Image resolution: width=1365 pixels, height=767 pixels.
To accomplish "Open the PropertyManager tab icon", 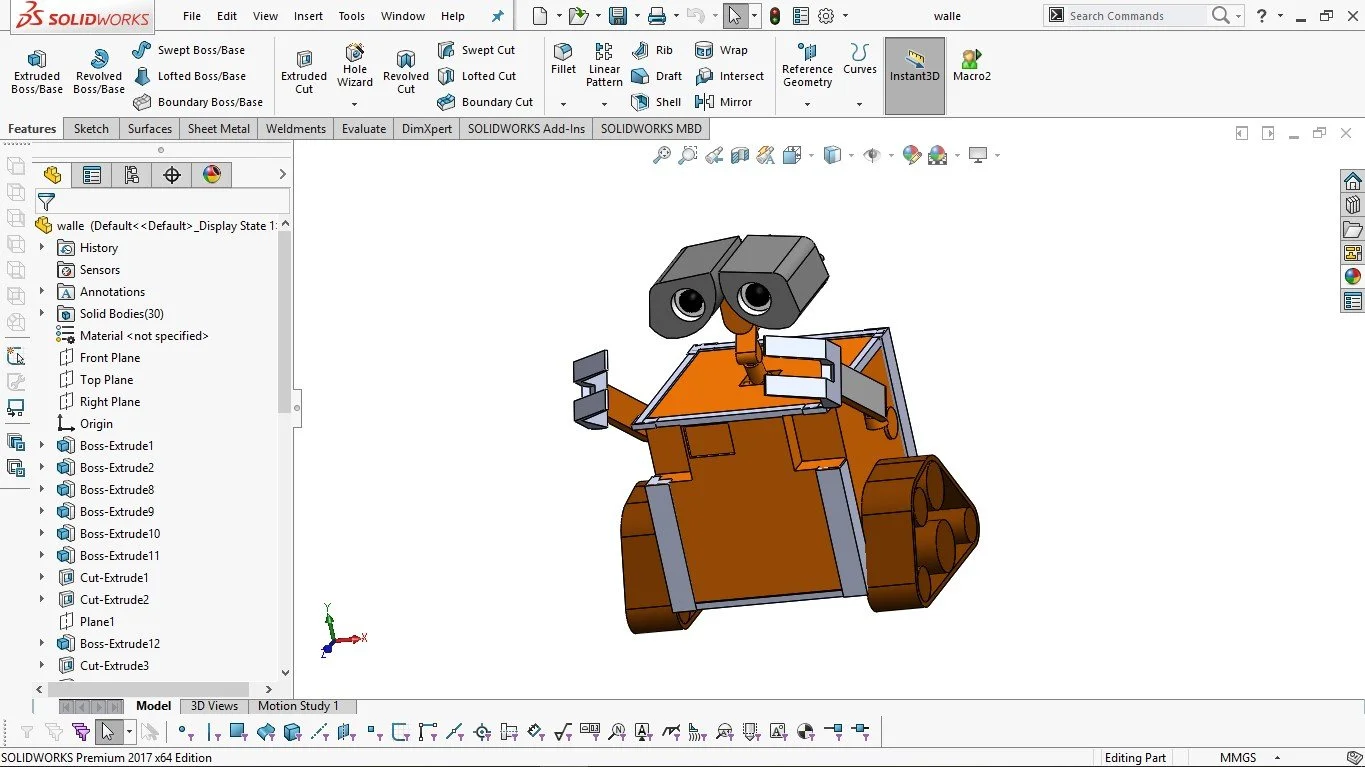I will click(92, 175).
